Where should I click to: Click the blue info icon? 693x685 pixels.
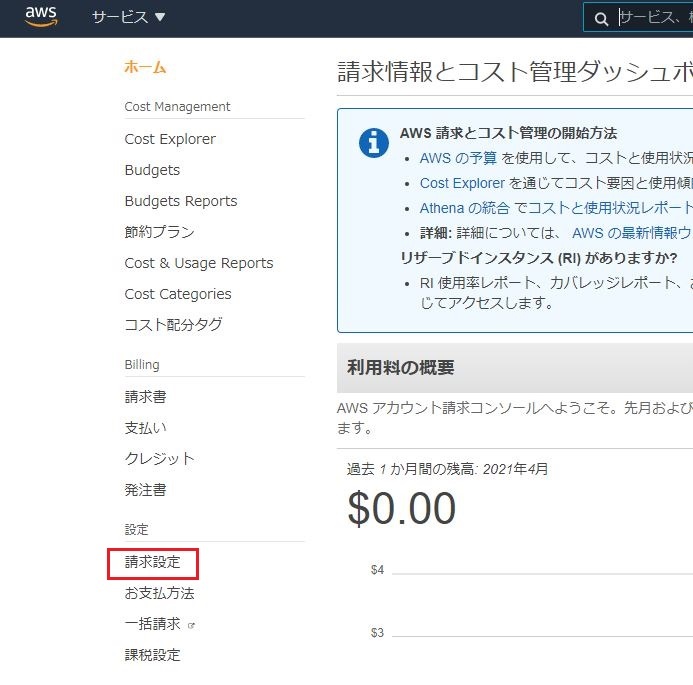pyautogui.click(x=374, y=143)
